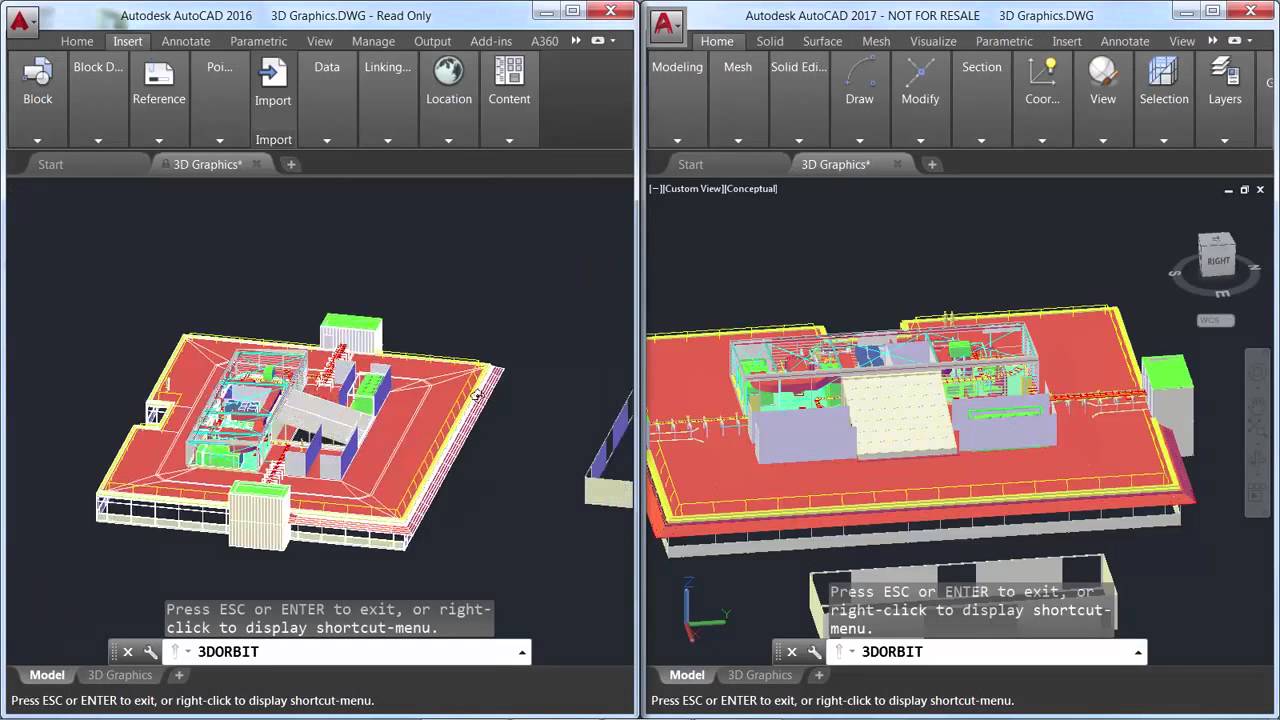
Task: Click the command line customize wrench in AutoCAD 2016
Action: point(150,652)
